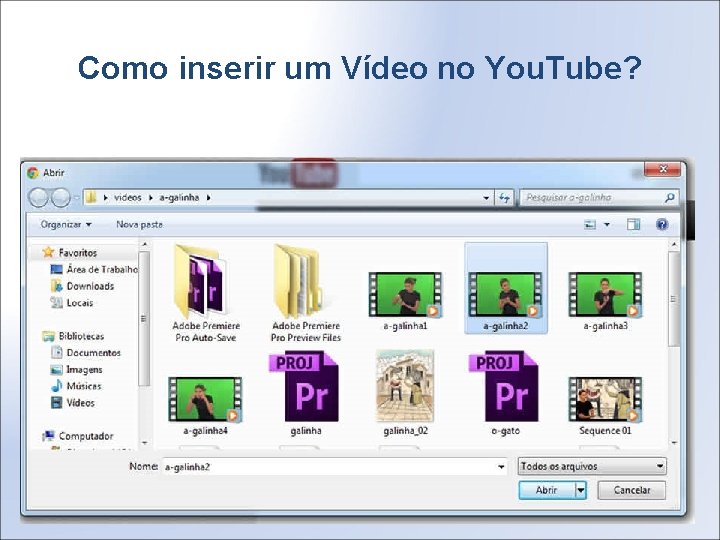This screenshot has height=540, width=720.
Task: Click the Forward navigation arrow button
Action: pyautogui.click(x=60, y=198)
